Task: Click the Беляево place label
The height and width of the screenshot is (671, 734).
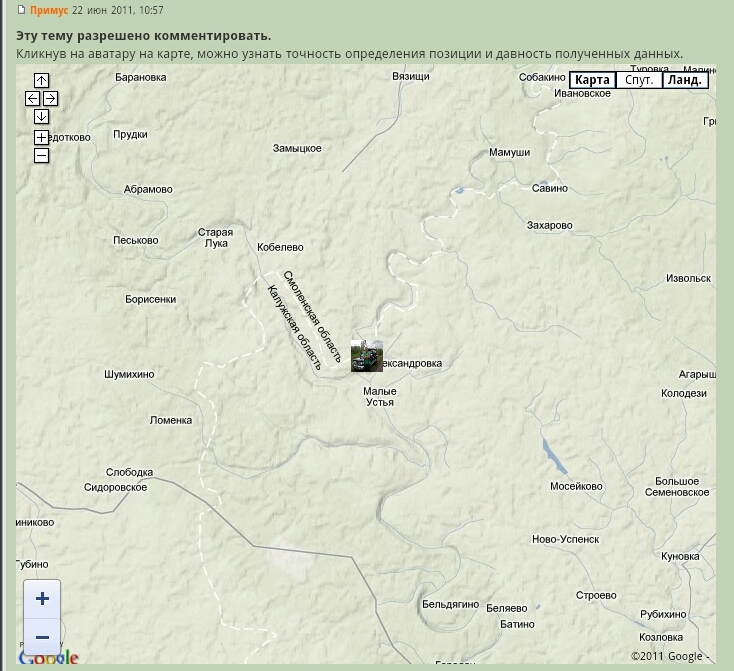Action: click(506, 608)
